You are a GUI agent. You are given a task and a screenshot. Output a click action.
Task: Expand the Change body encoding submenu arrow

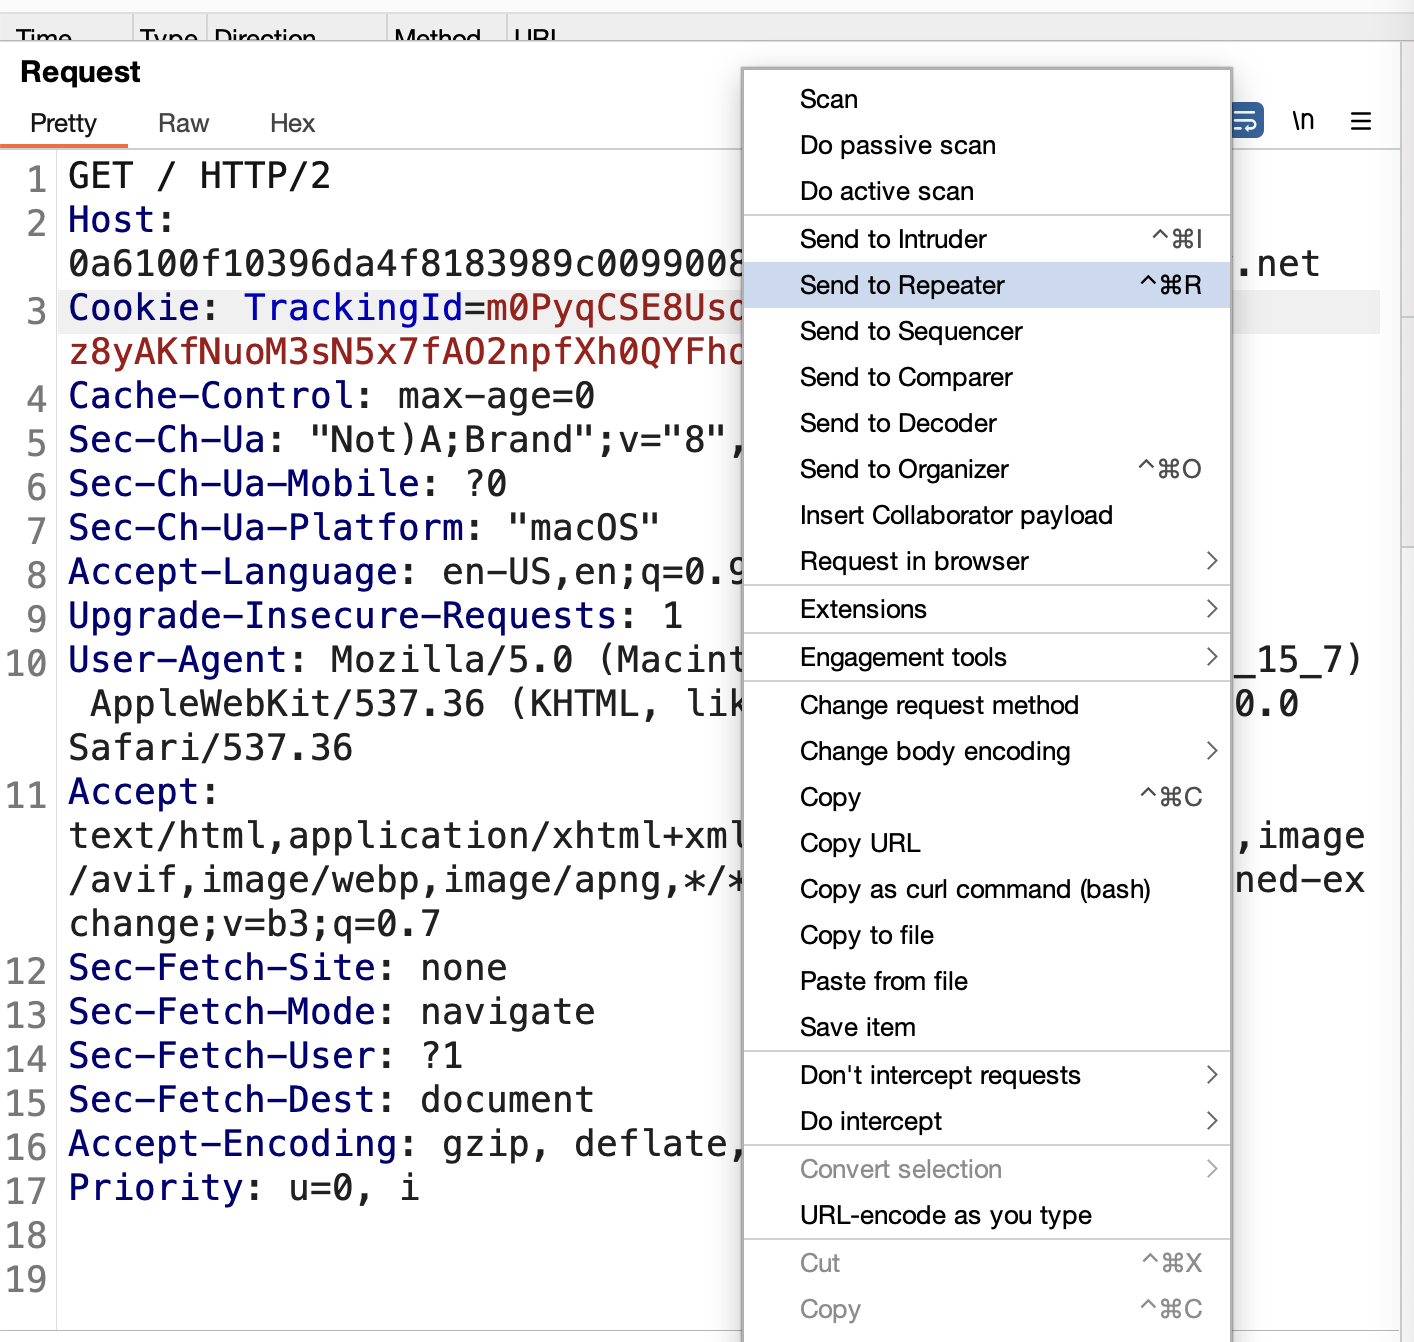[x=1212, y=751]
